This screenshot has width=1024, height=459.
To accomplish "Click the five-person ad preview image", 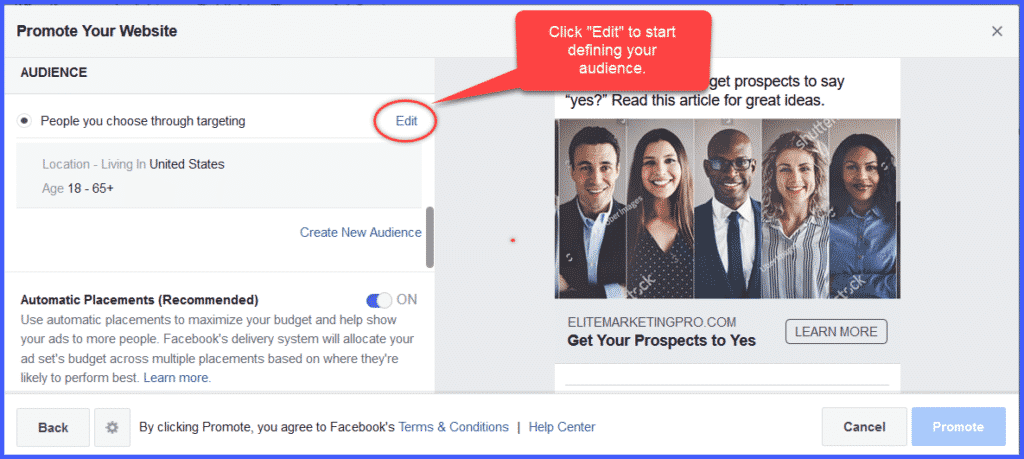I will tap(727, 208).
